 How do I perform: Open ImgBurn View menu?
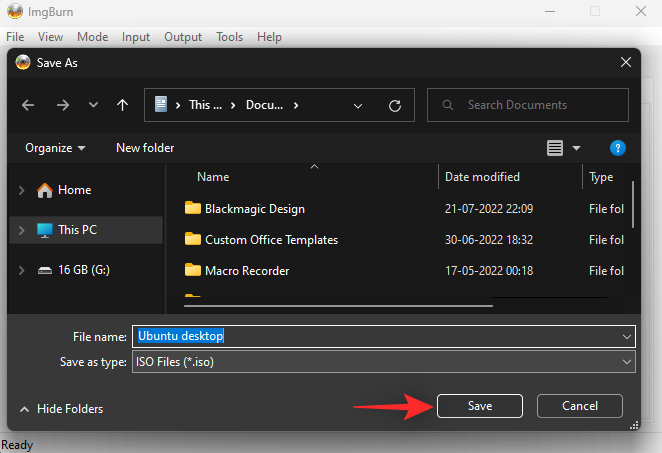(50, 37)
